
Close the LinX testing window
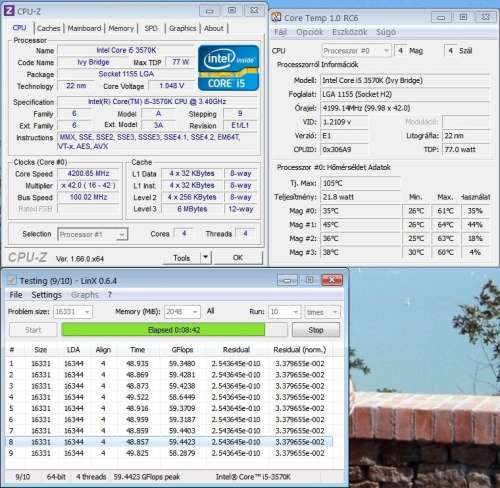click(332, 281)
